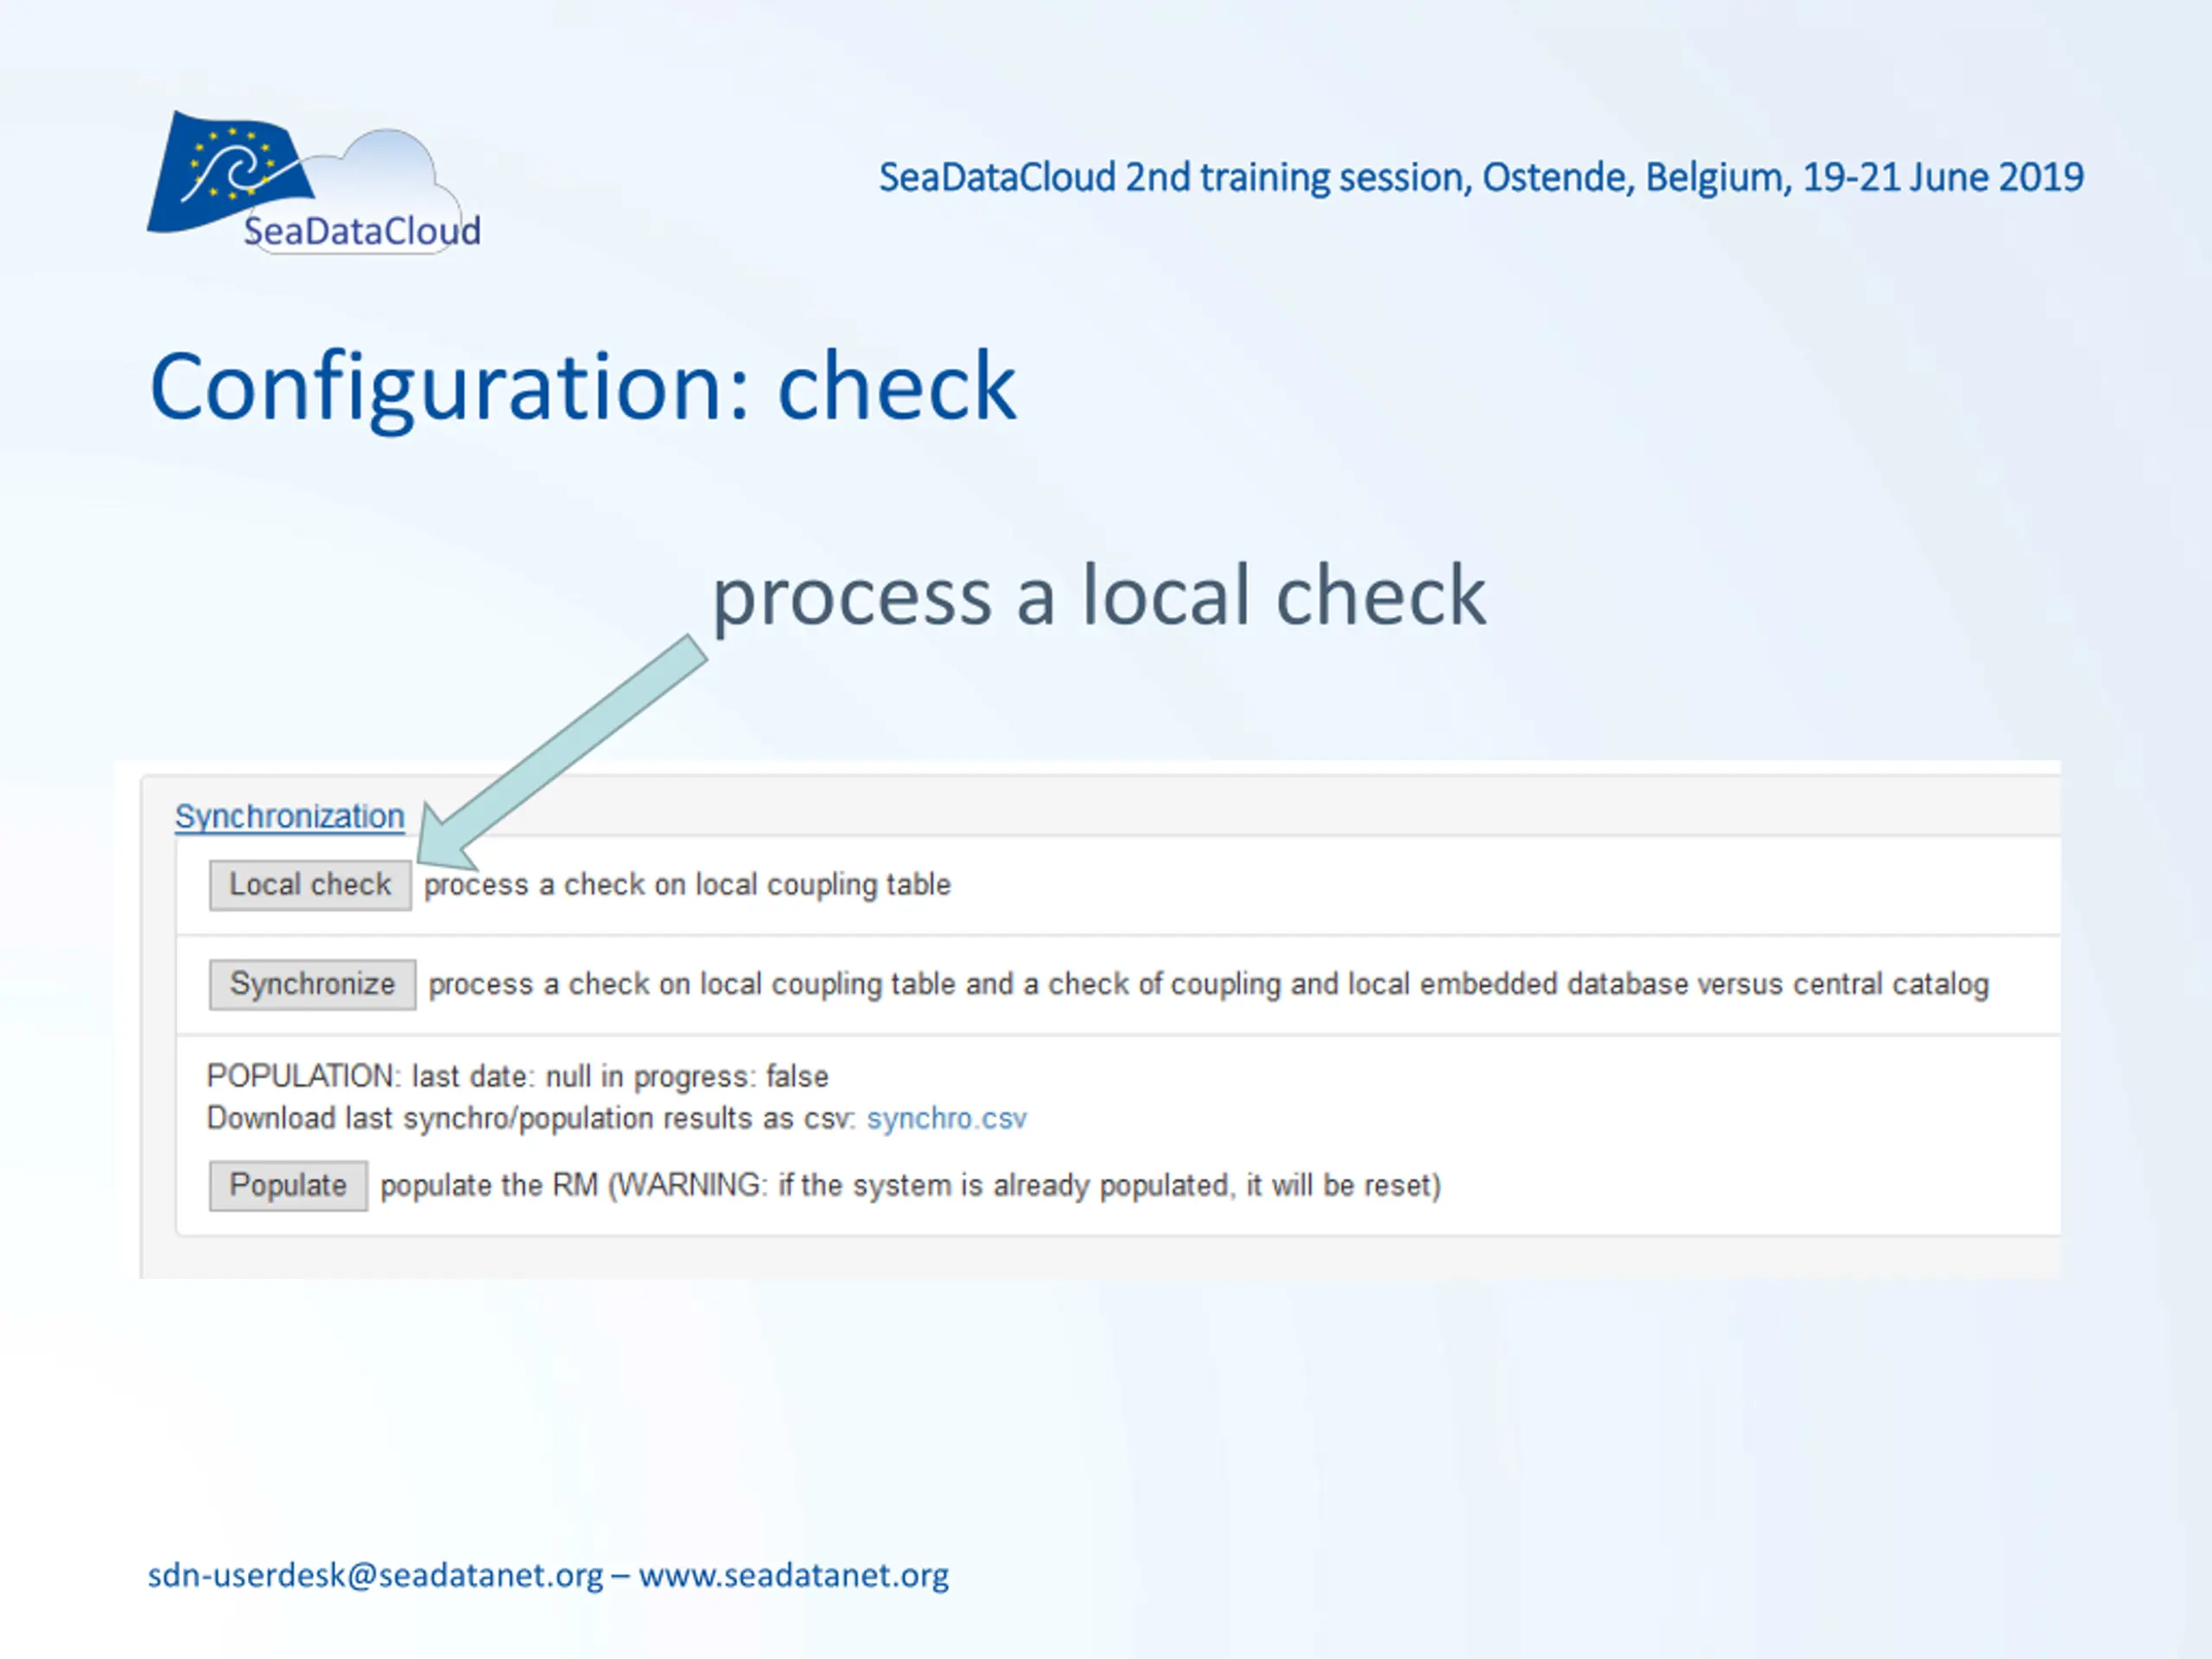Click 'Download last synchro/population results as csv:' label
The width and height of the screenshot is (2212, 1659).
click(x=532, y=1118)
